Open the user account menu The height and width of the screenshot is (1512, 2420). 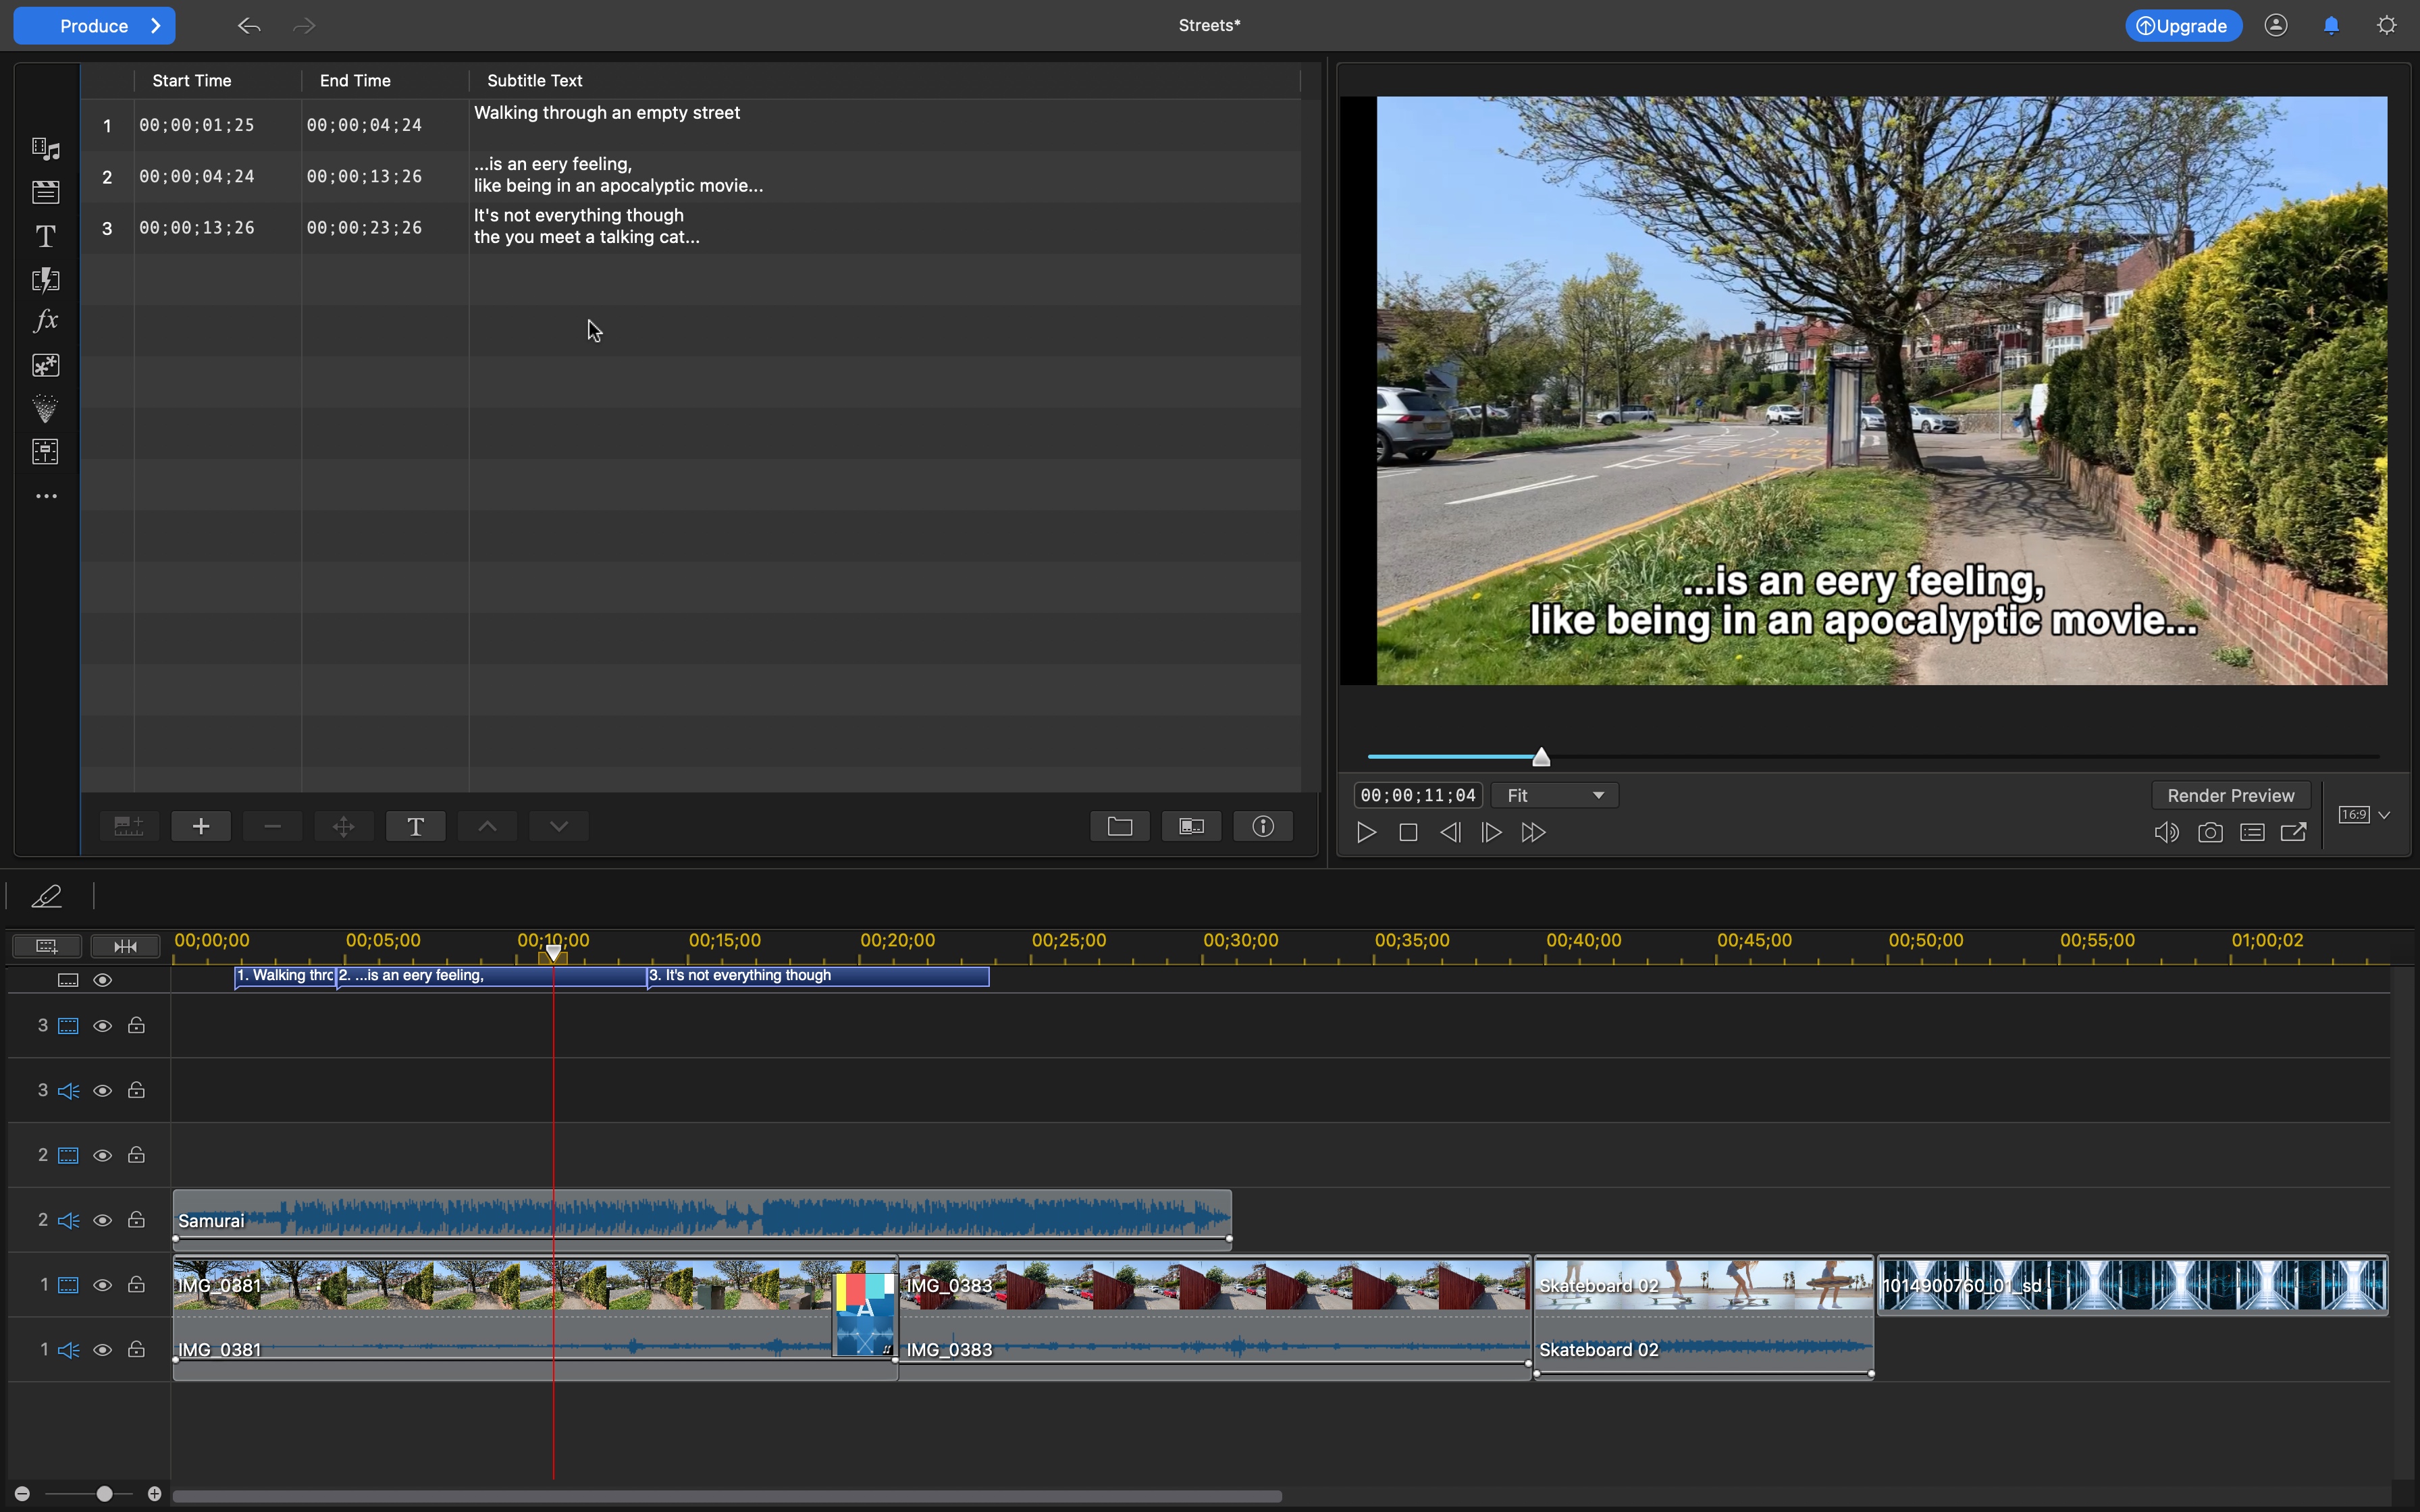click(x=2275, y=25)
